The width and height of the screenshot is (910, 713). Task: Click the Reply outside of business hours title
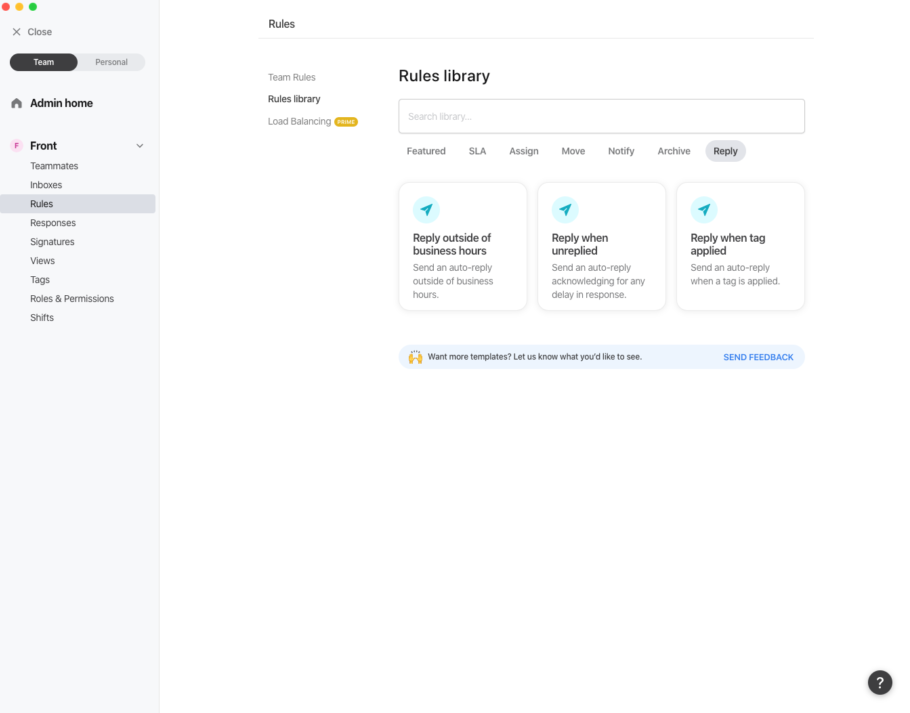(x=452, y=244)
